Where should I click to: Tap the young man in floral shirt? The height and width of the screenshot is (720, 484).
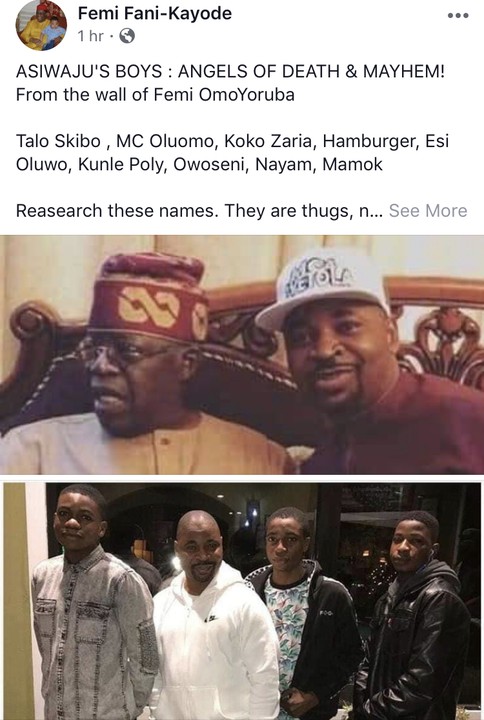[303, 615]
